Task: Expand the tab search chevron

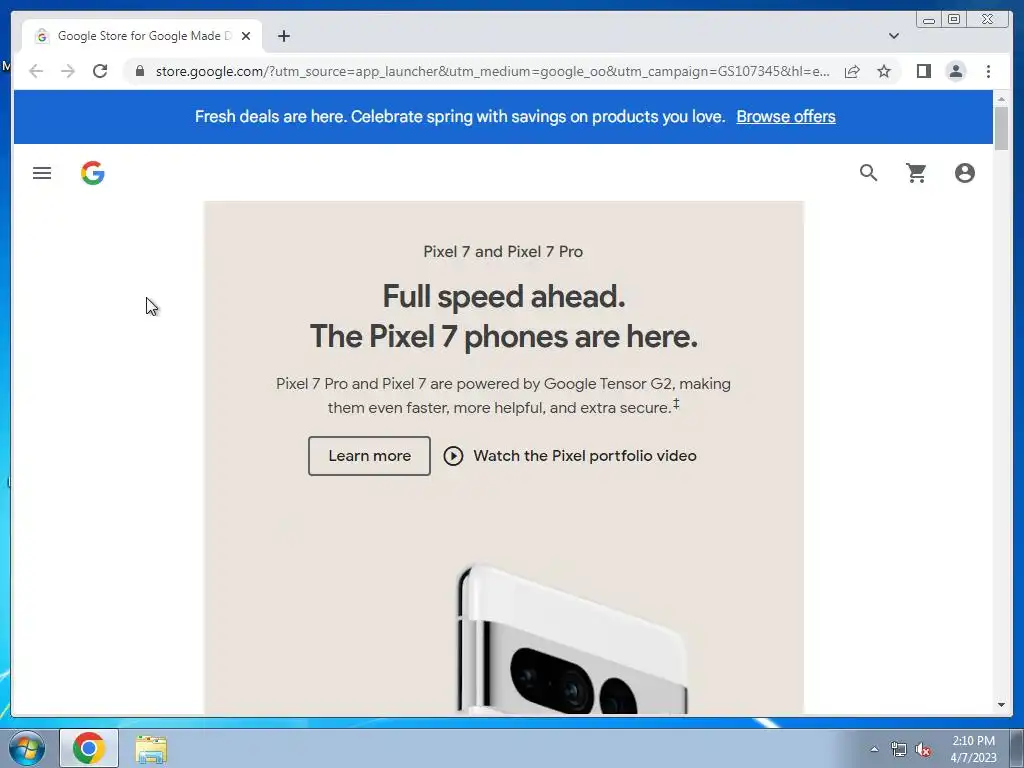Action: click(893, 36)
